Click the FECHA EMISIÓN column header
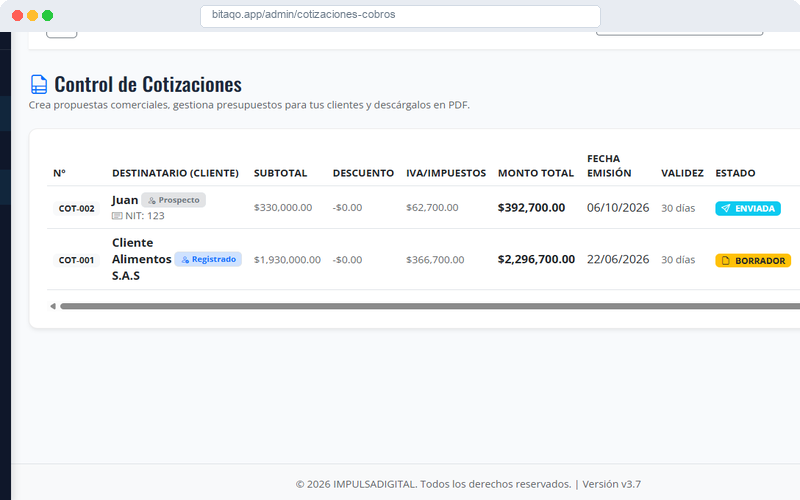800x500 pixels. point(609,166)
